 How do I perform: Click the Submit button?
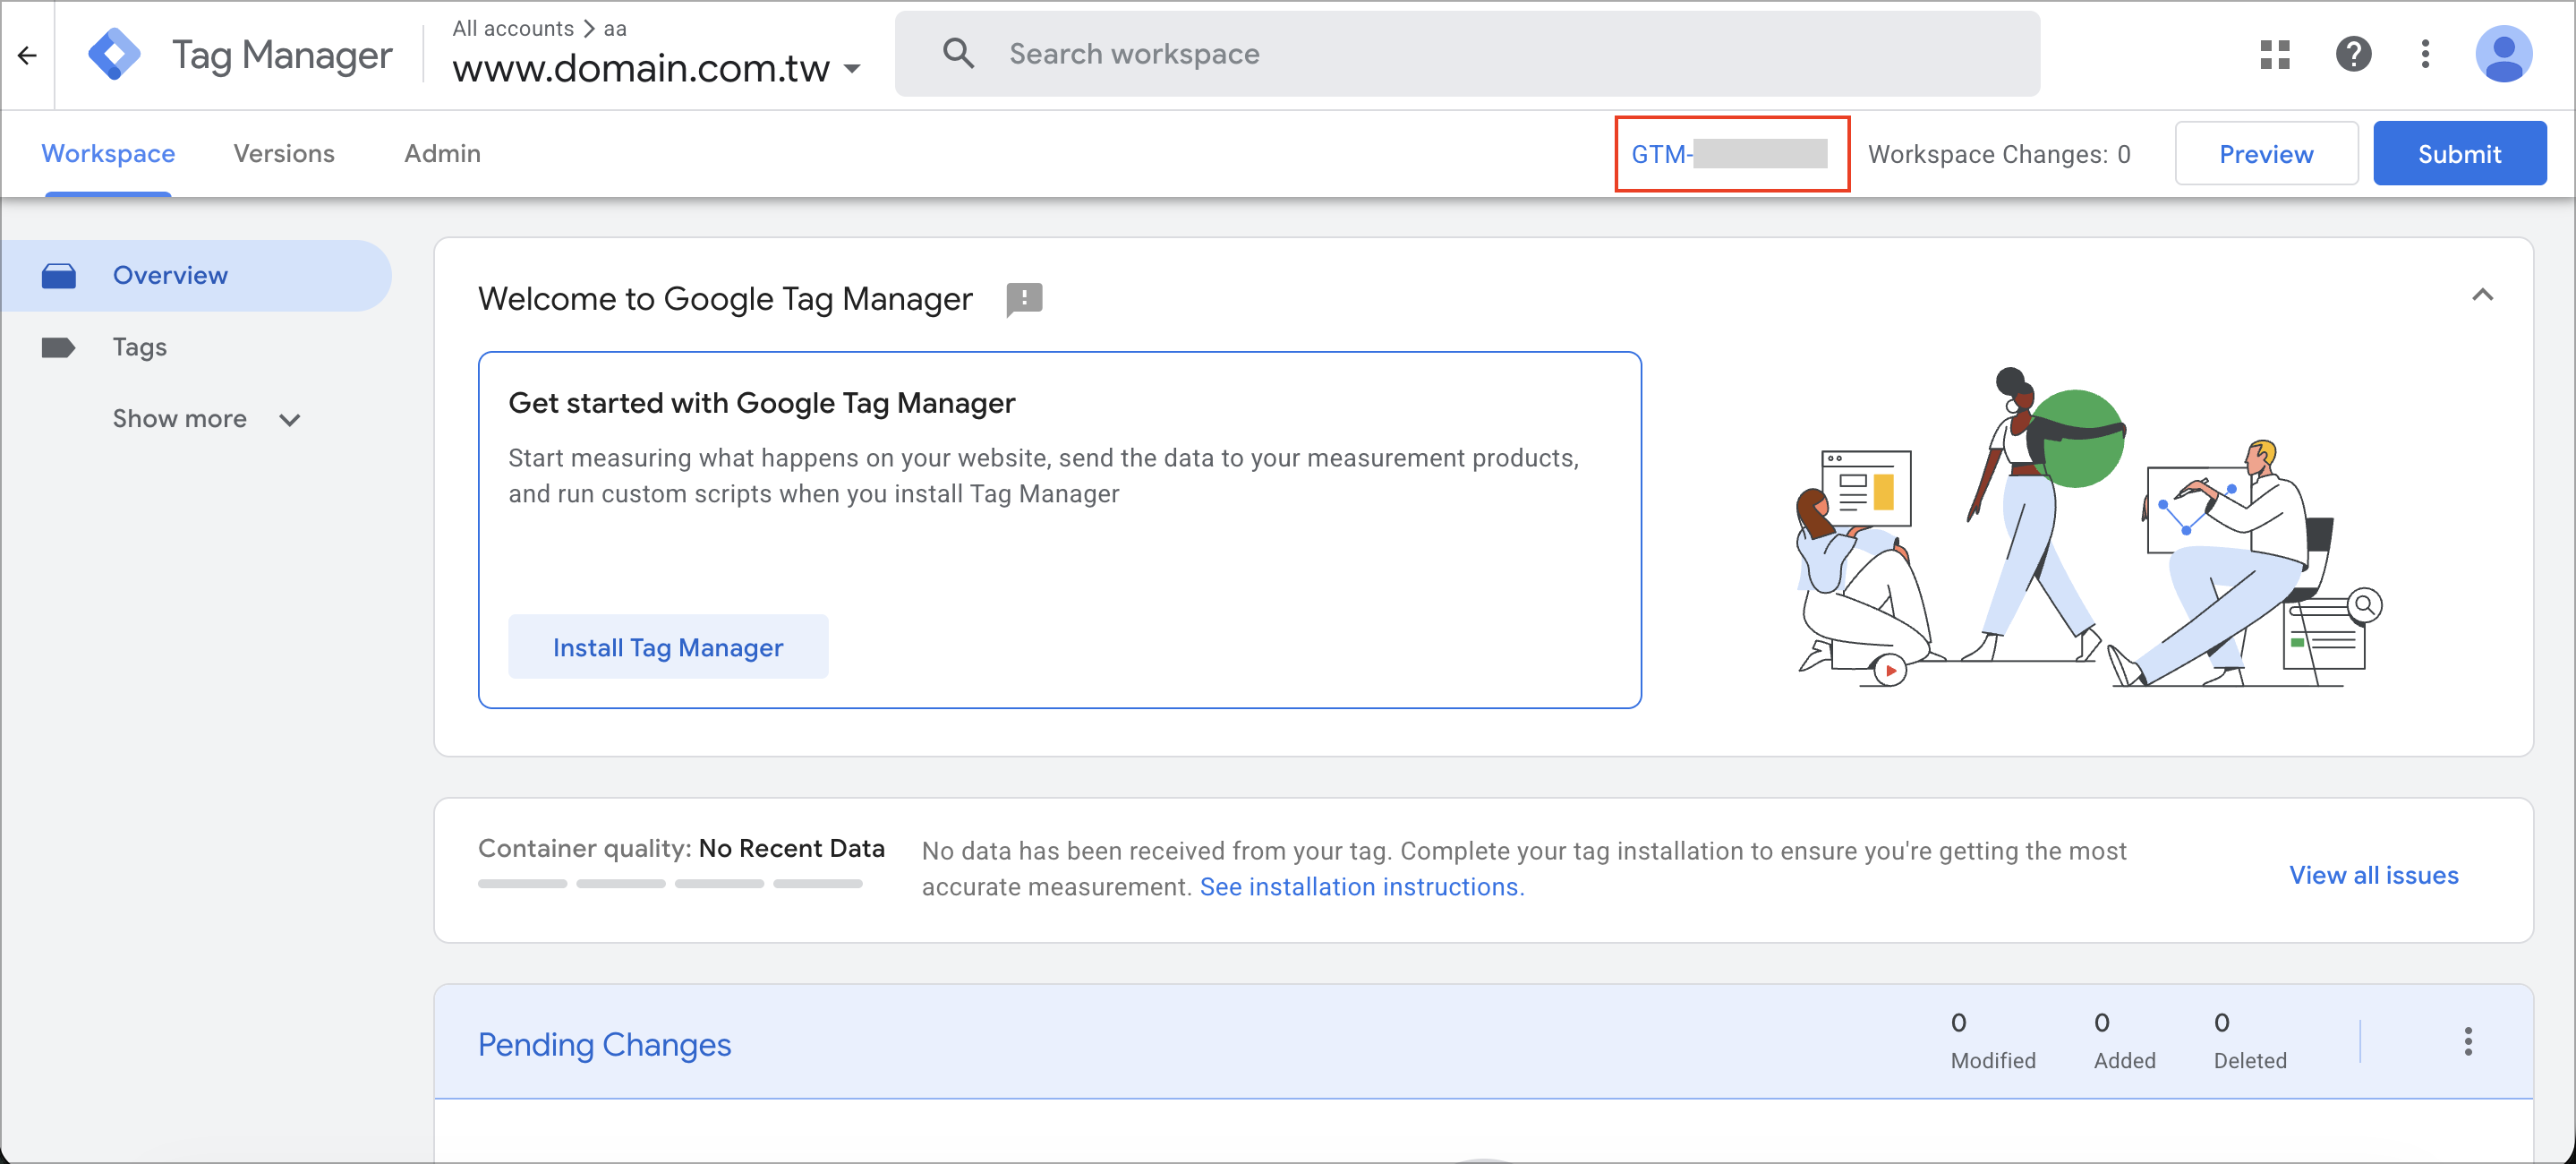click(x=2459, y=154)
